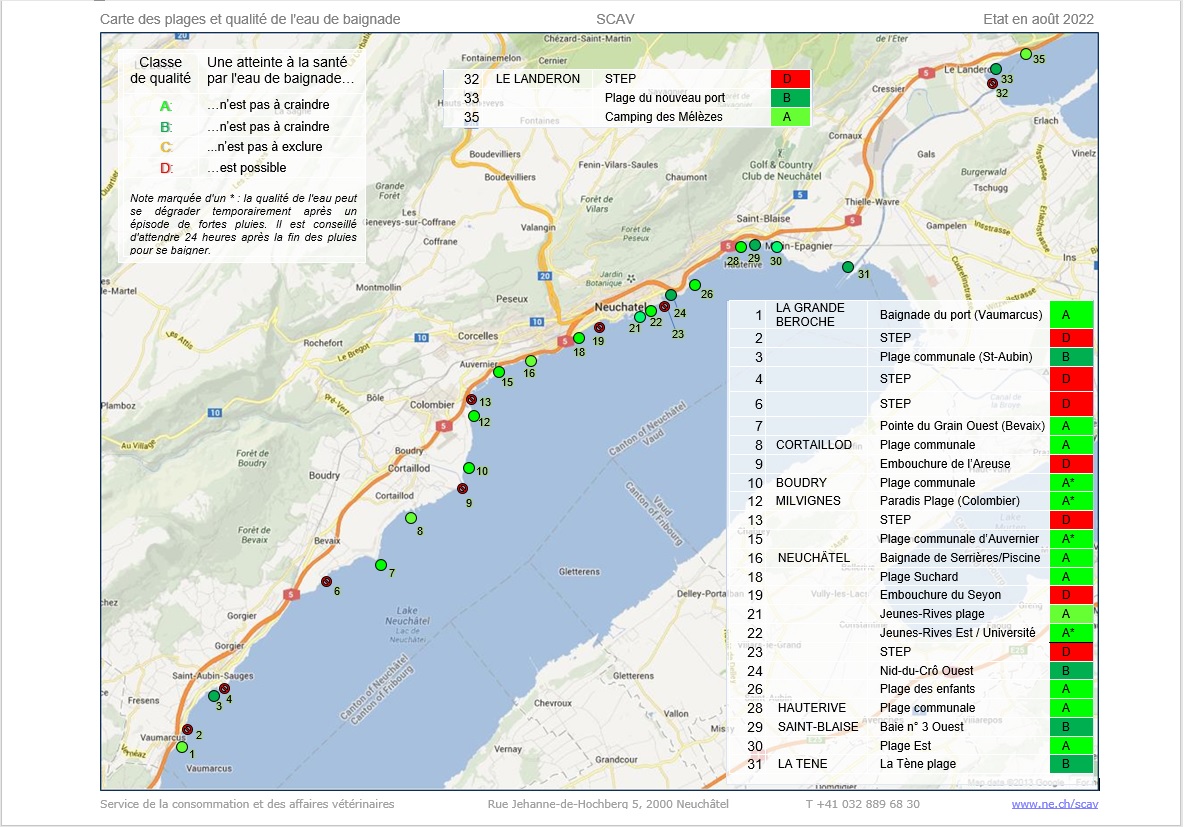Select 'Plage Suchard' in the table
Screen dimensions: 1200x827
coord(919,577)
